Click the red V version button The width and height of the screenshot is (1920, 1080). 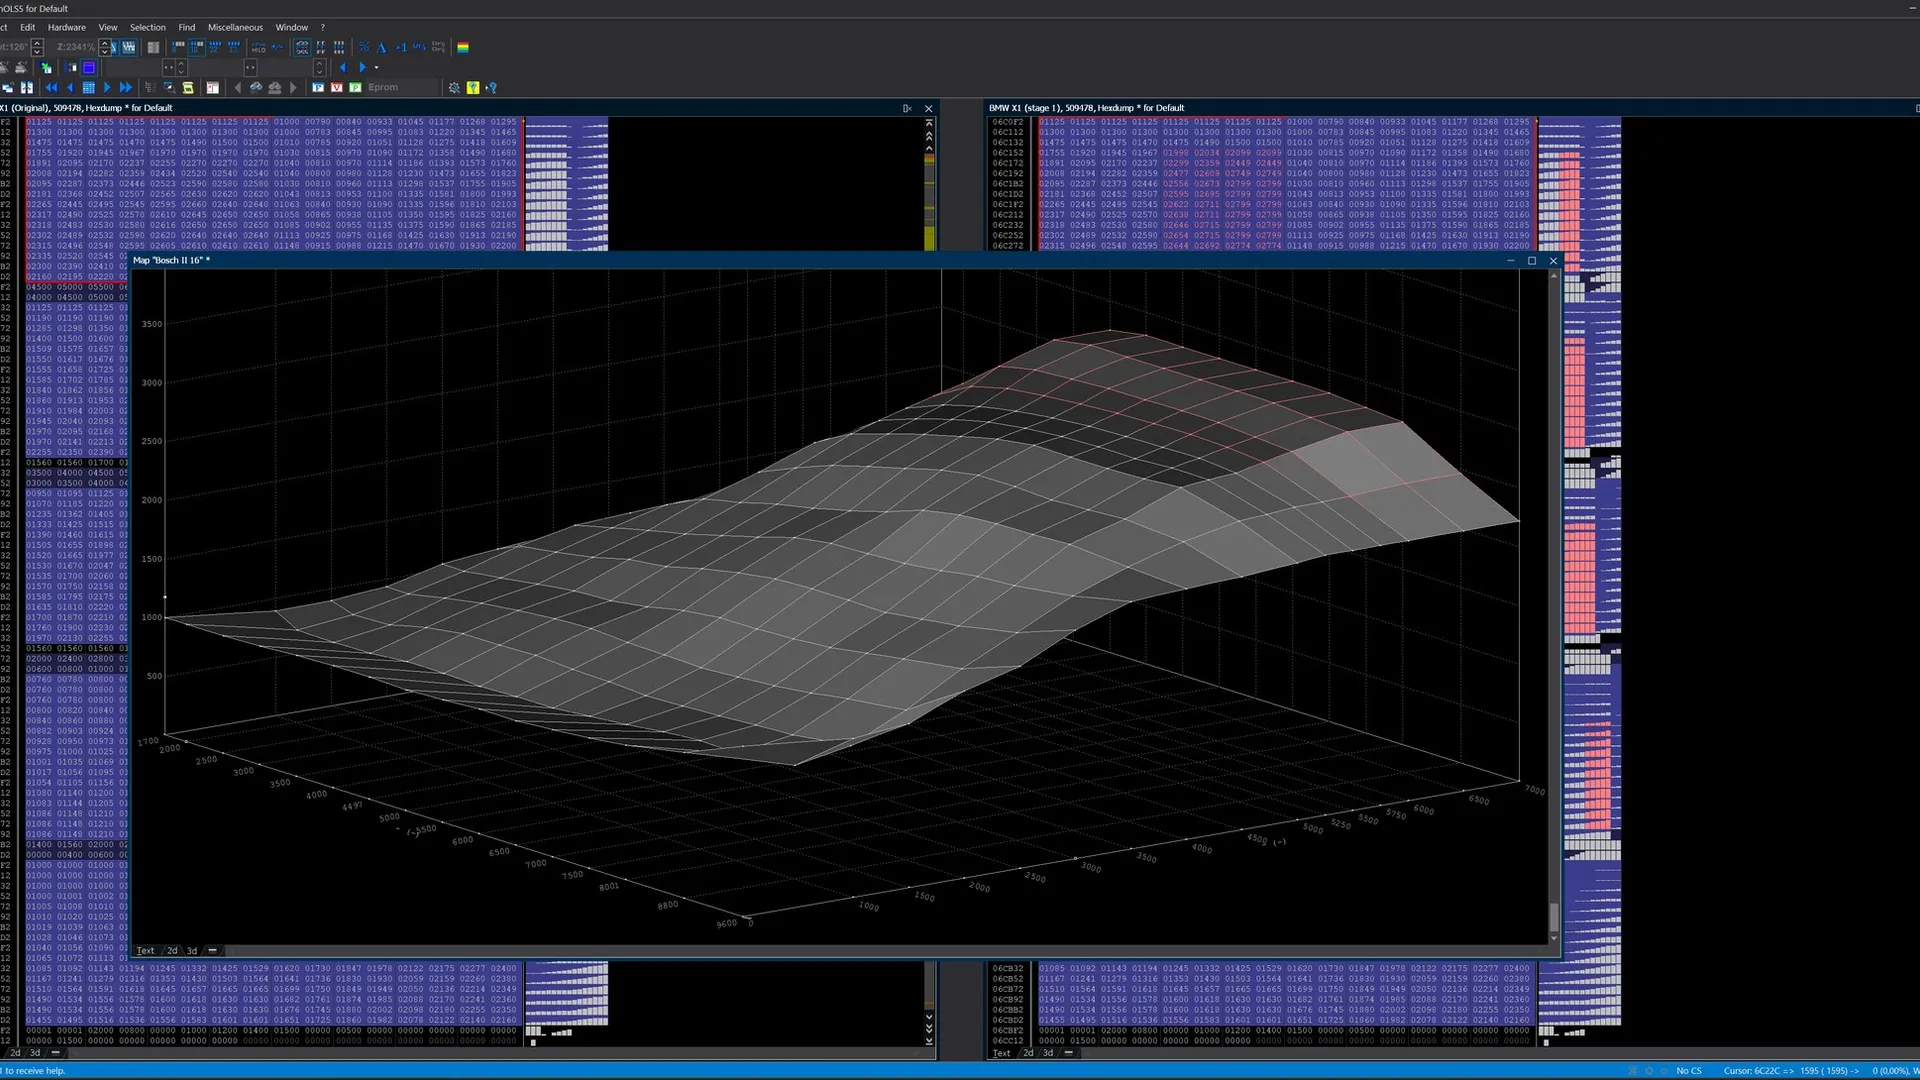(336, 88)
